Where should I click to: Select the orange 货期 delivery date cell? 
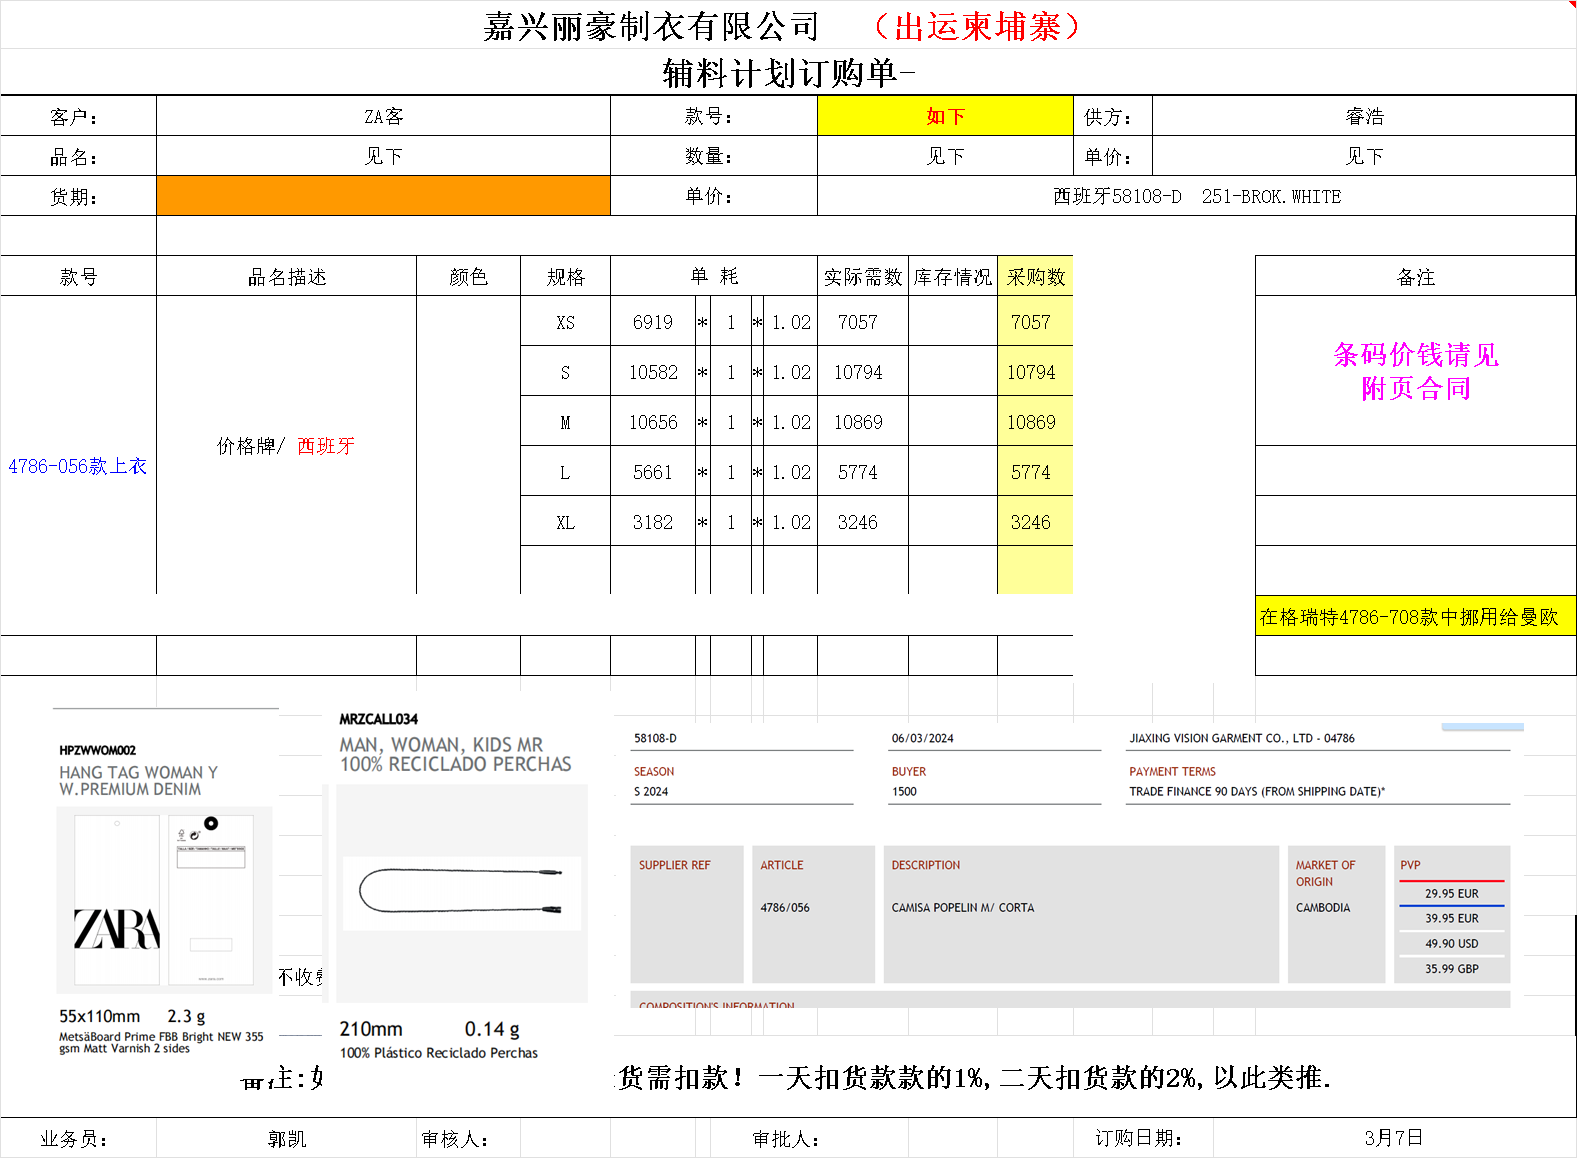tap(383, 196)
